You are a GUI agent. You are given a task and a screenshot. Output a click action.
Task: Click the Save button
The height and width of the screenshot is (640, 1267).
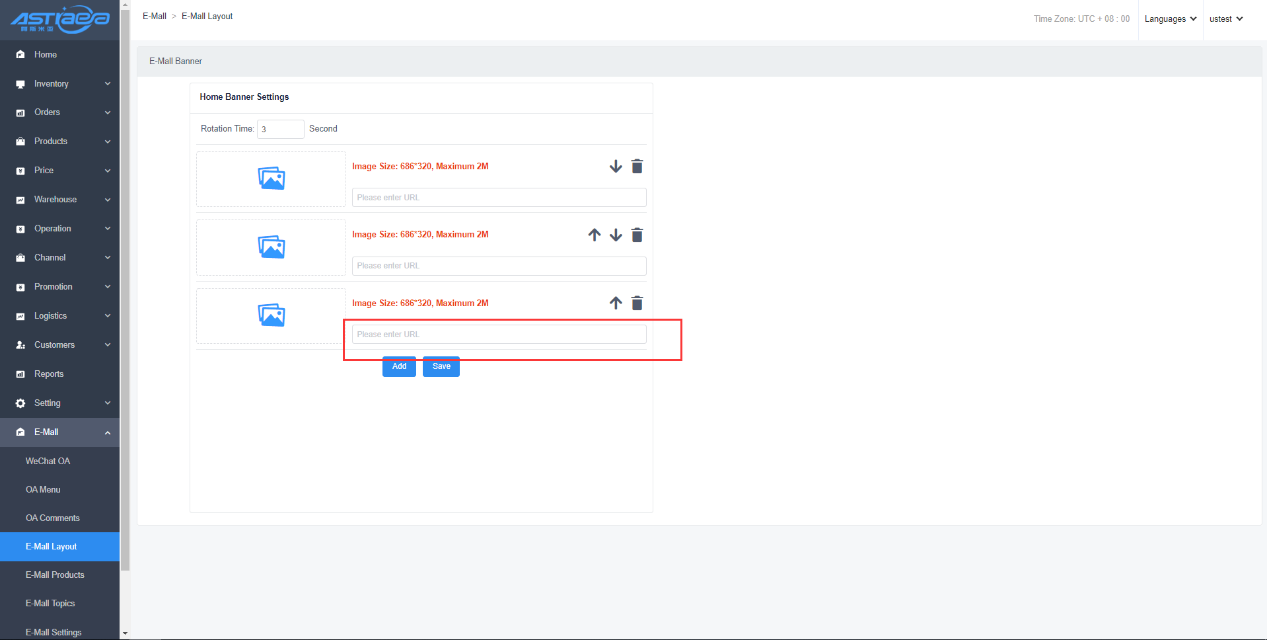[441, 366]
